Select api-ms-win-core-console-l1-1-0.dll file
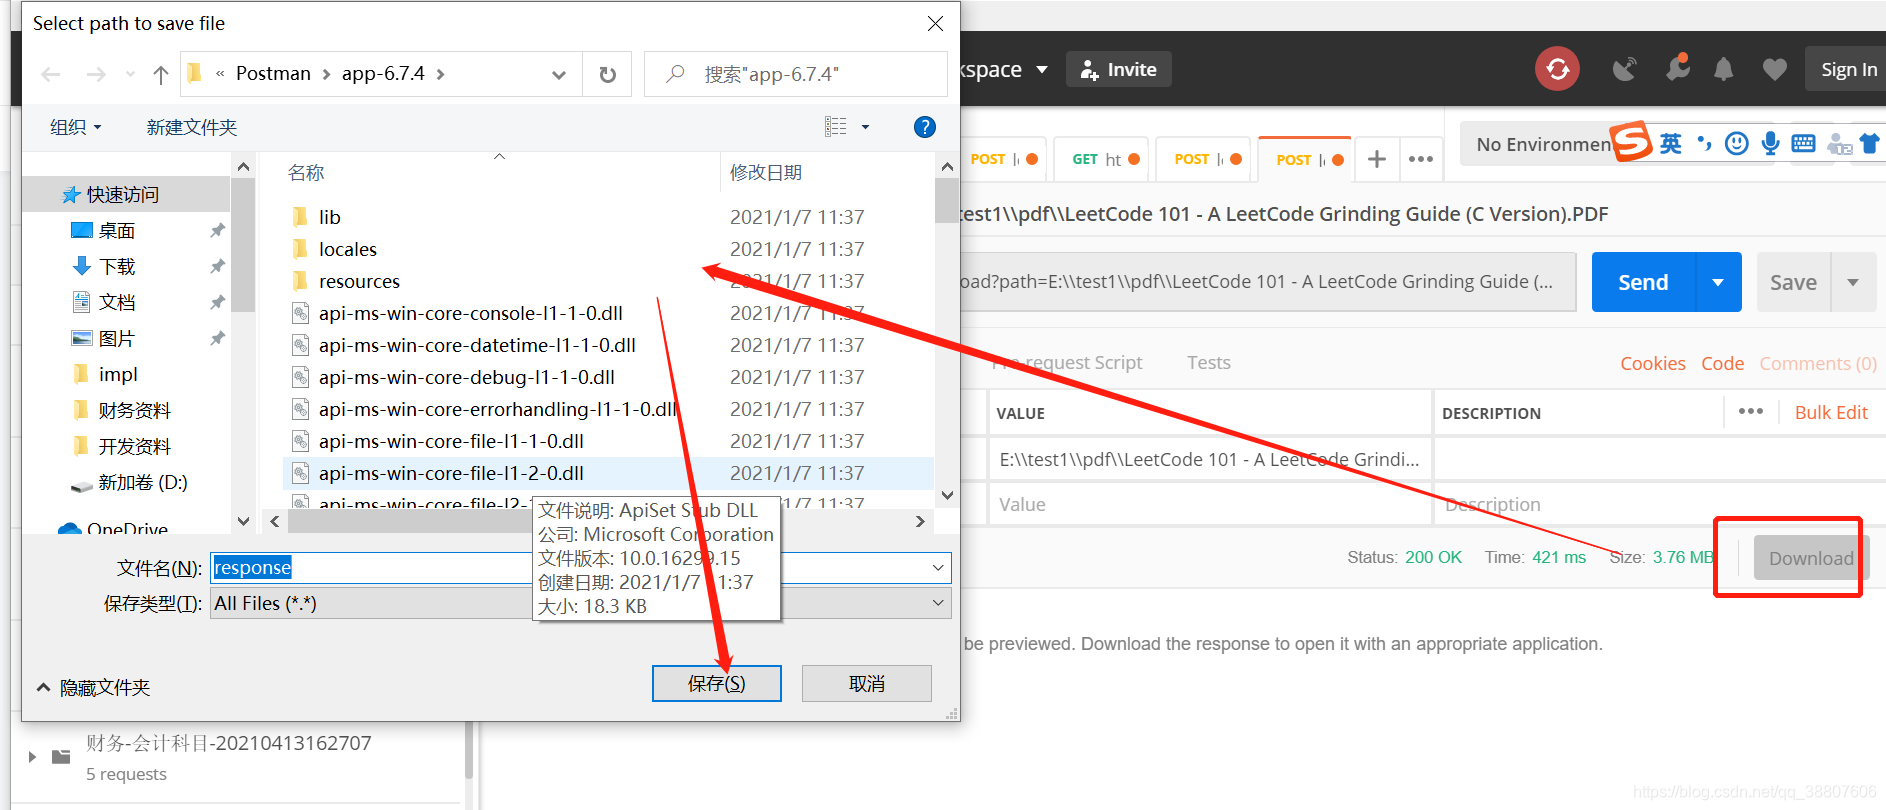1886x810 pixels. coord(470,313)
